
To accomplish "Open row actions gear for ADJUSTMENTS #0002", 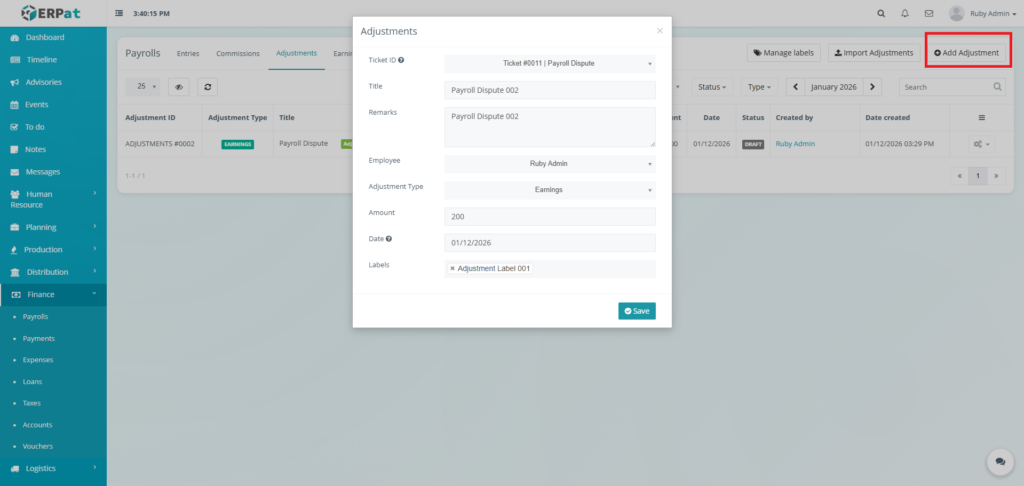I will tap(982, 144).
